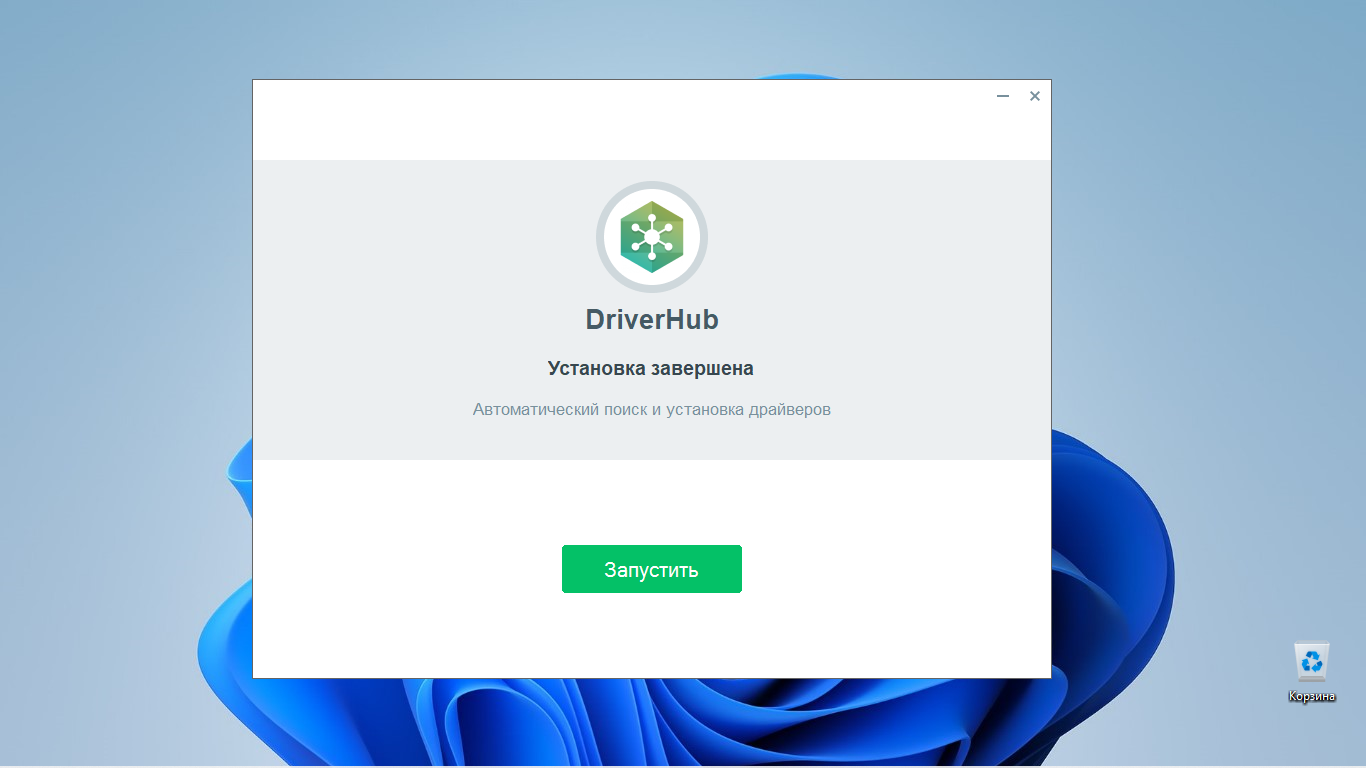This screenshot has width=1366, height=768.
Task: Close the DriverHub installer
Action: tap(1035, 96)
